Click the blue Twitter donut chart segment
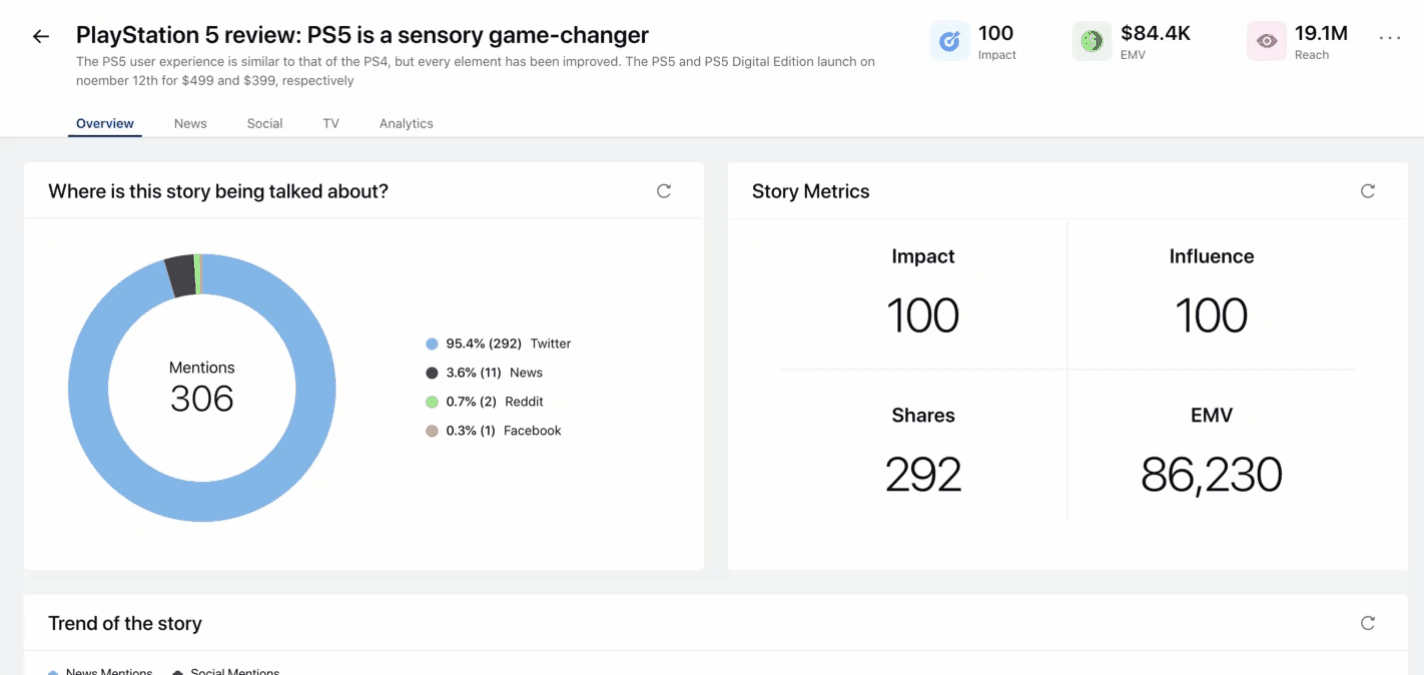 [202, 502]
